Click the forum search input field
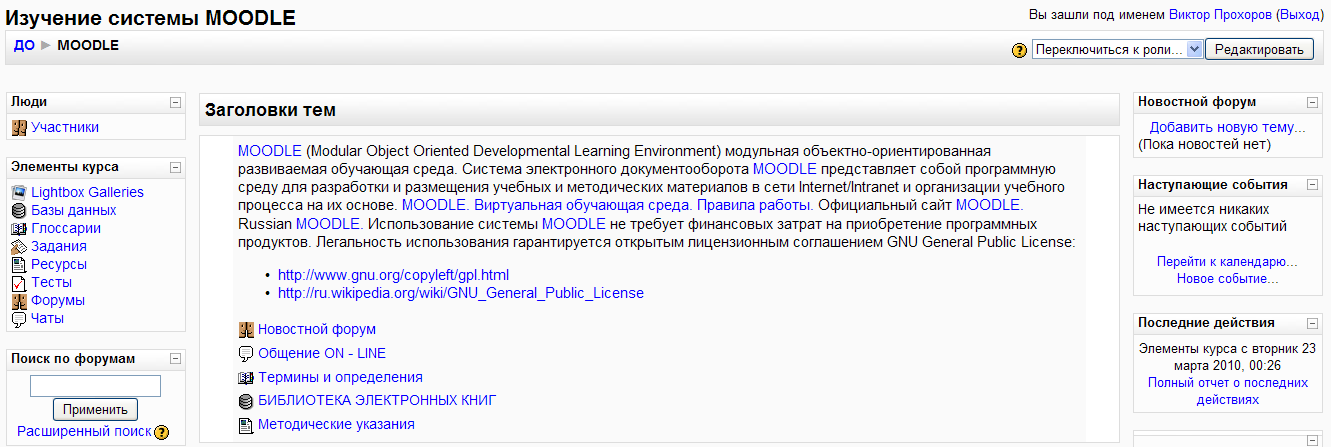 [95, 386]
